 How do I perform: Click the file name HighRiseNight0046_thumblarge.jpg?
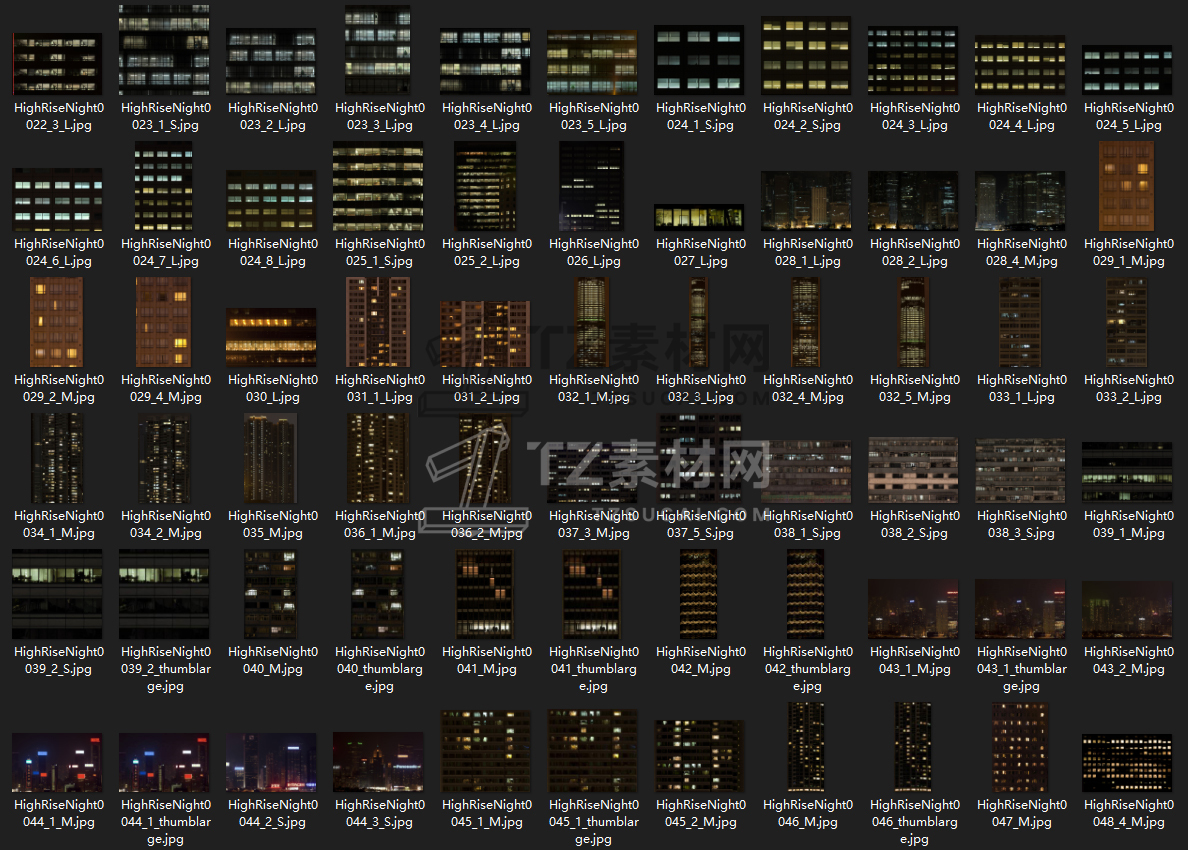tap(914, 821)
